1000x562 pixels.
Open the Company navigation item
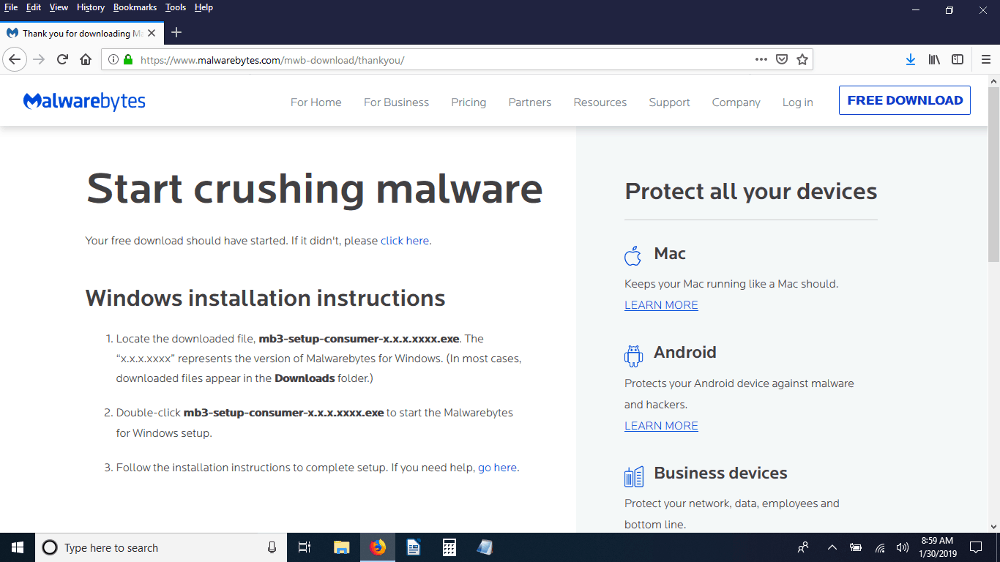pos(736,102)
